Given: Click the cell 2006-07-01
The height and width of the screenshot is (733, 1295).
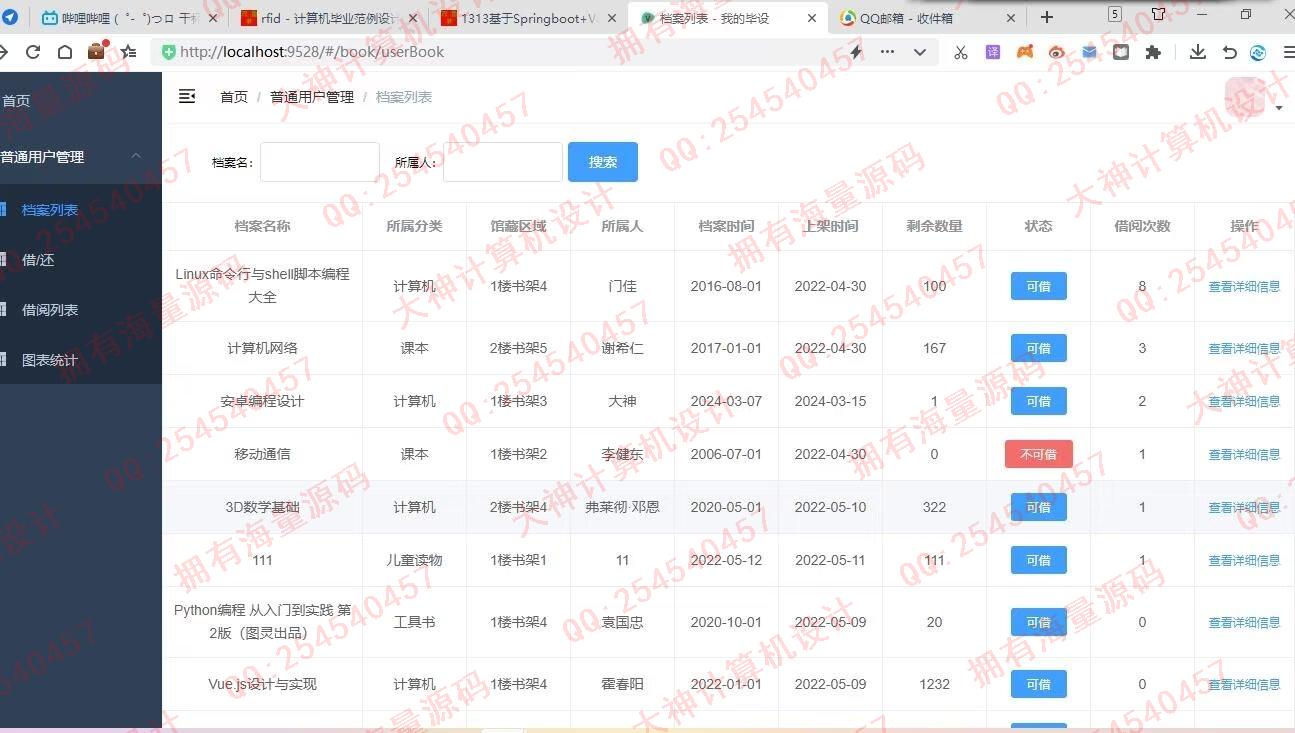Looking at the screenshot, I should pyautogui.click(x=726, y=454).
